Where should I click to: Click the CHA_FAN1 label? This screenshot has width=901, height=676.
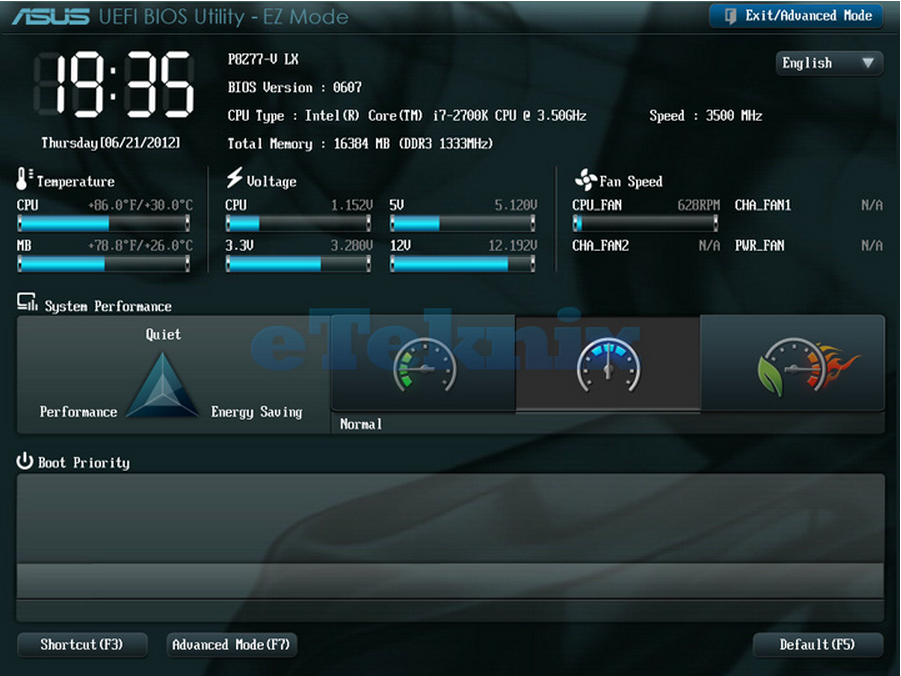[x=763, y=205]
